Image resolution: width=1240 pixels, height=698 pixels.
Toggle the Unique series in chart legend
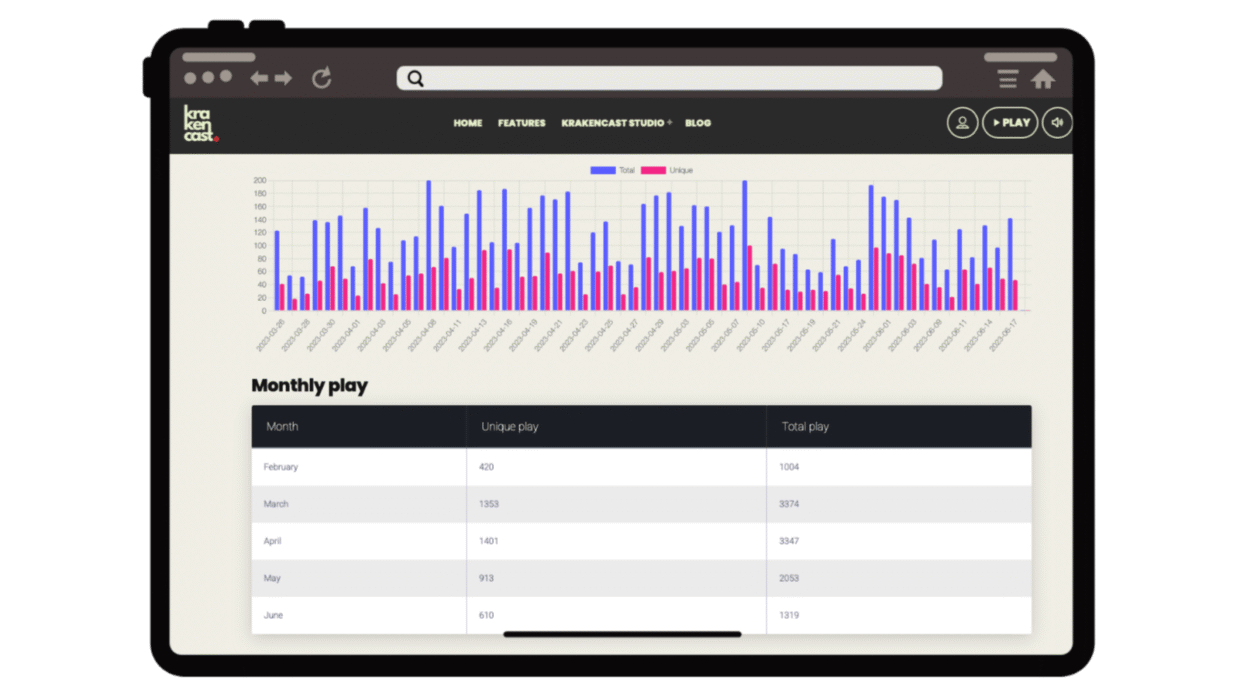tap(667, 171)
